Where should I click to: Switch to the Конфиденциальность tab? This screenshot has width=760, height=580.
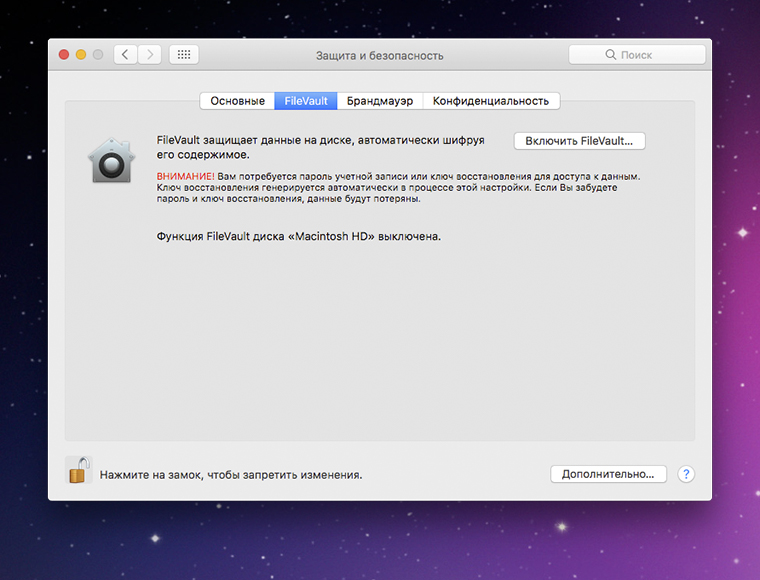(491, 101)
